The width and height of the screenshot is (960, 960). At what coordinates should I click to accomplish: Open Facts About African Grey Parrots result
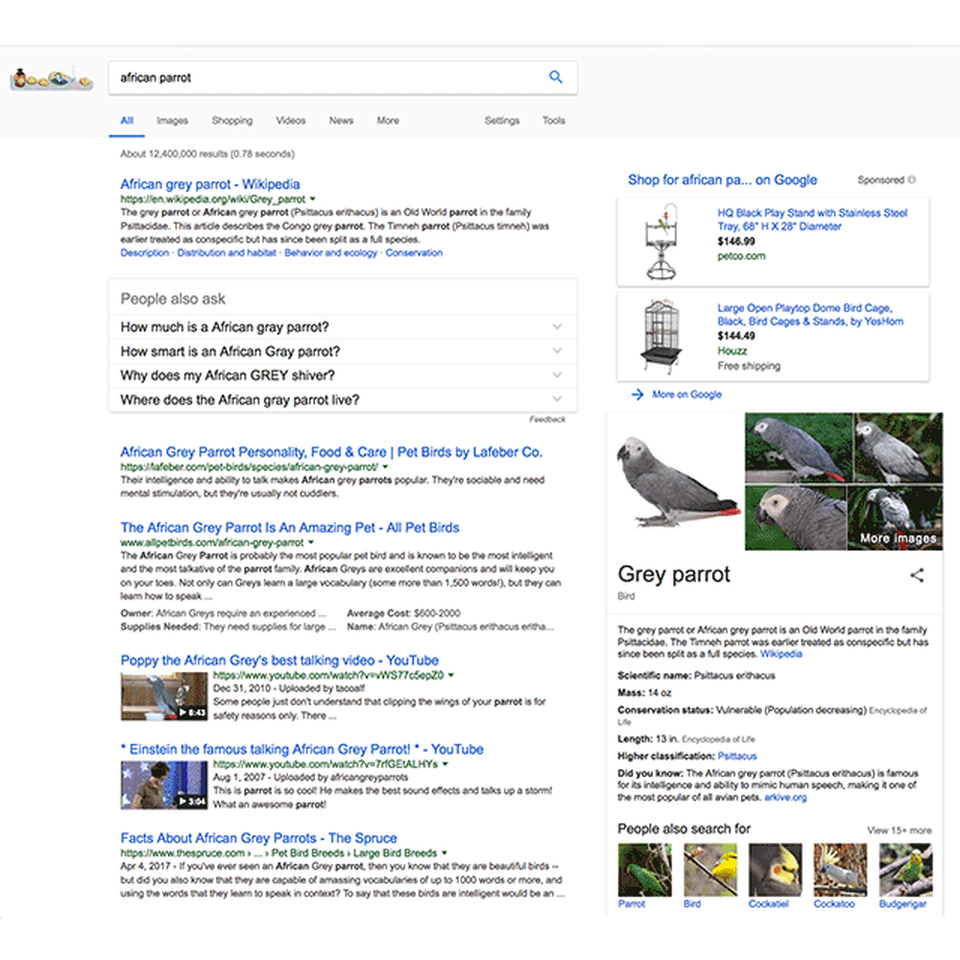pos(258,838)
